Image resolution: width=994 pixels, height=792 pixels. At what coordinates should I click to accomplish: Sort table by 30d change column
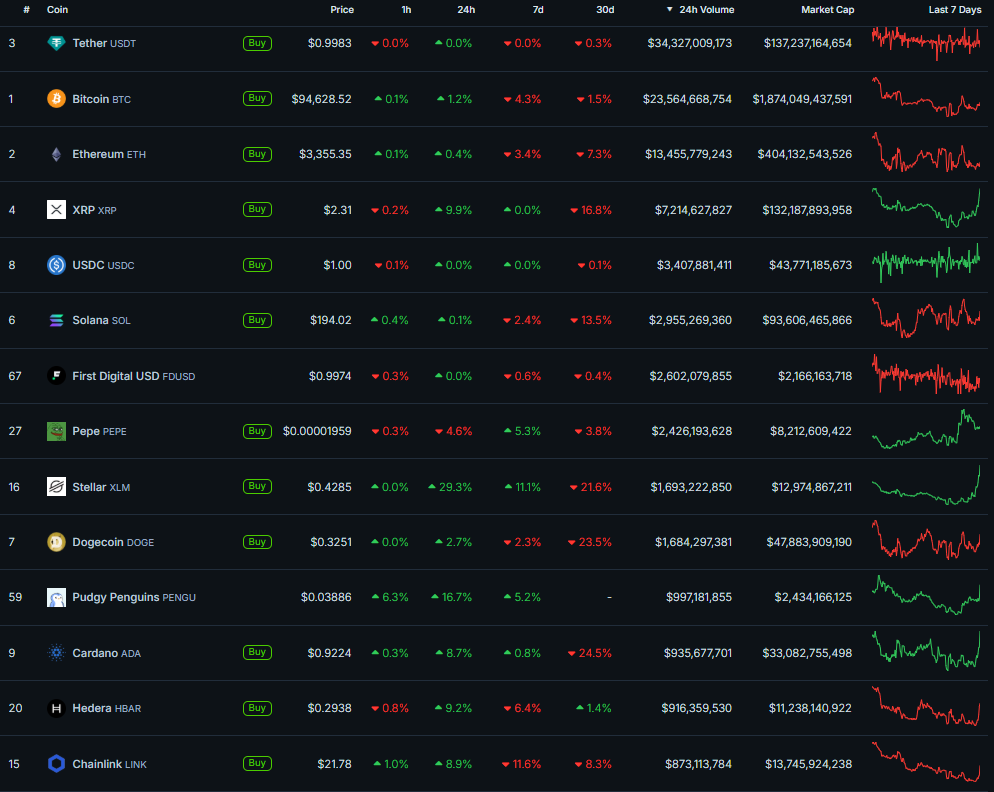[605, 10]
